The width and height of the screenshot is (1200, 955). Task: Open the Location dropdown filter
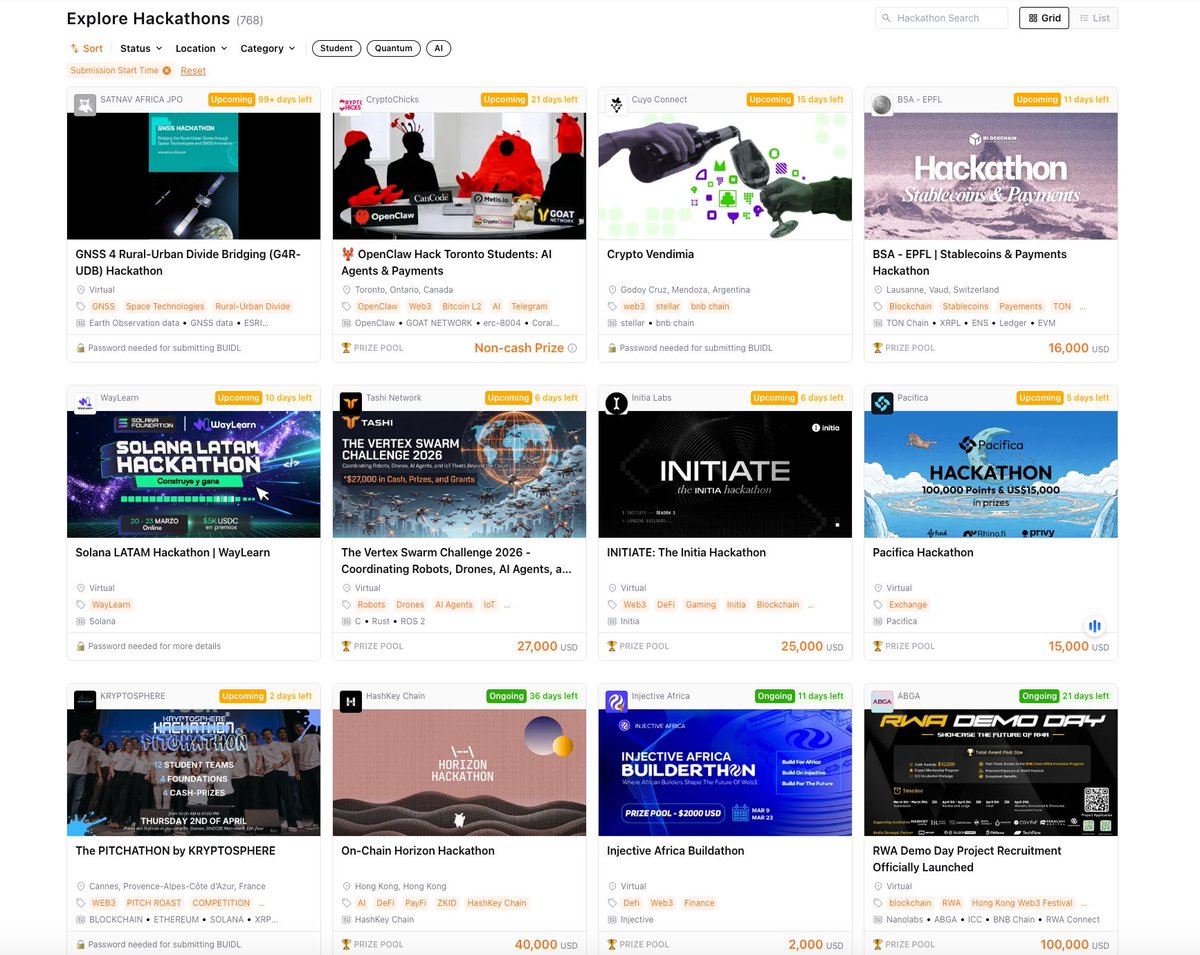tap(201, 48)
